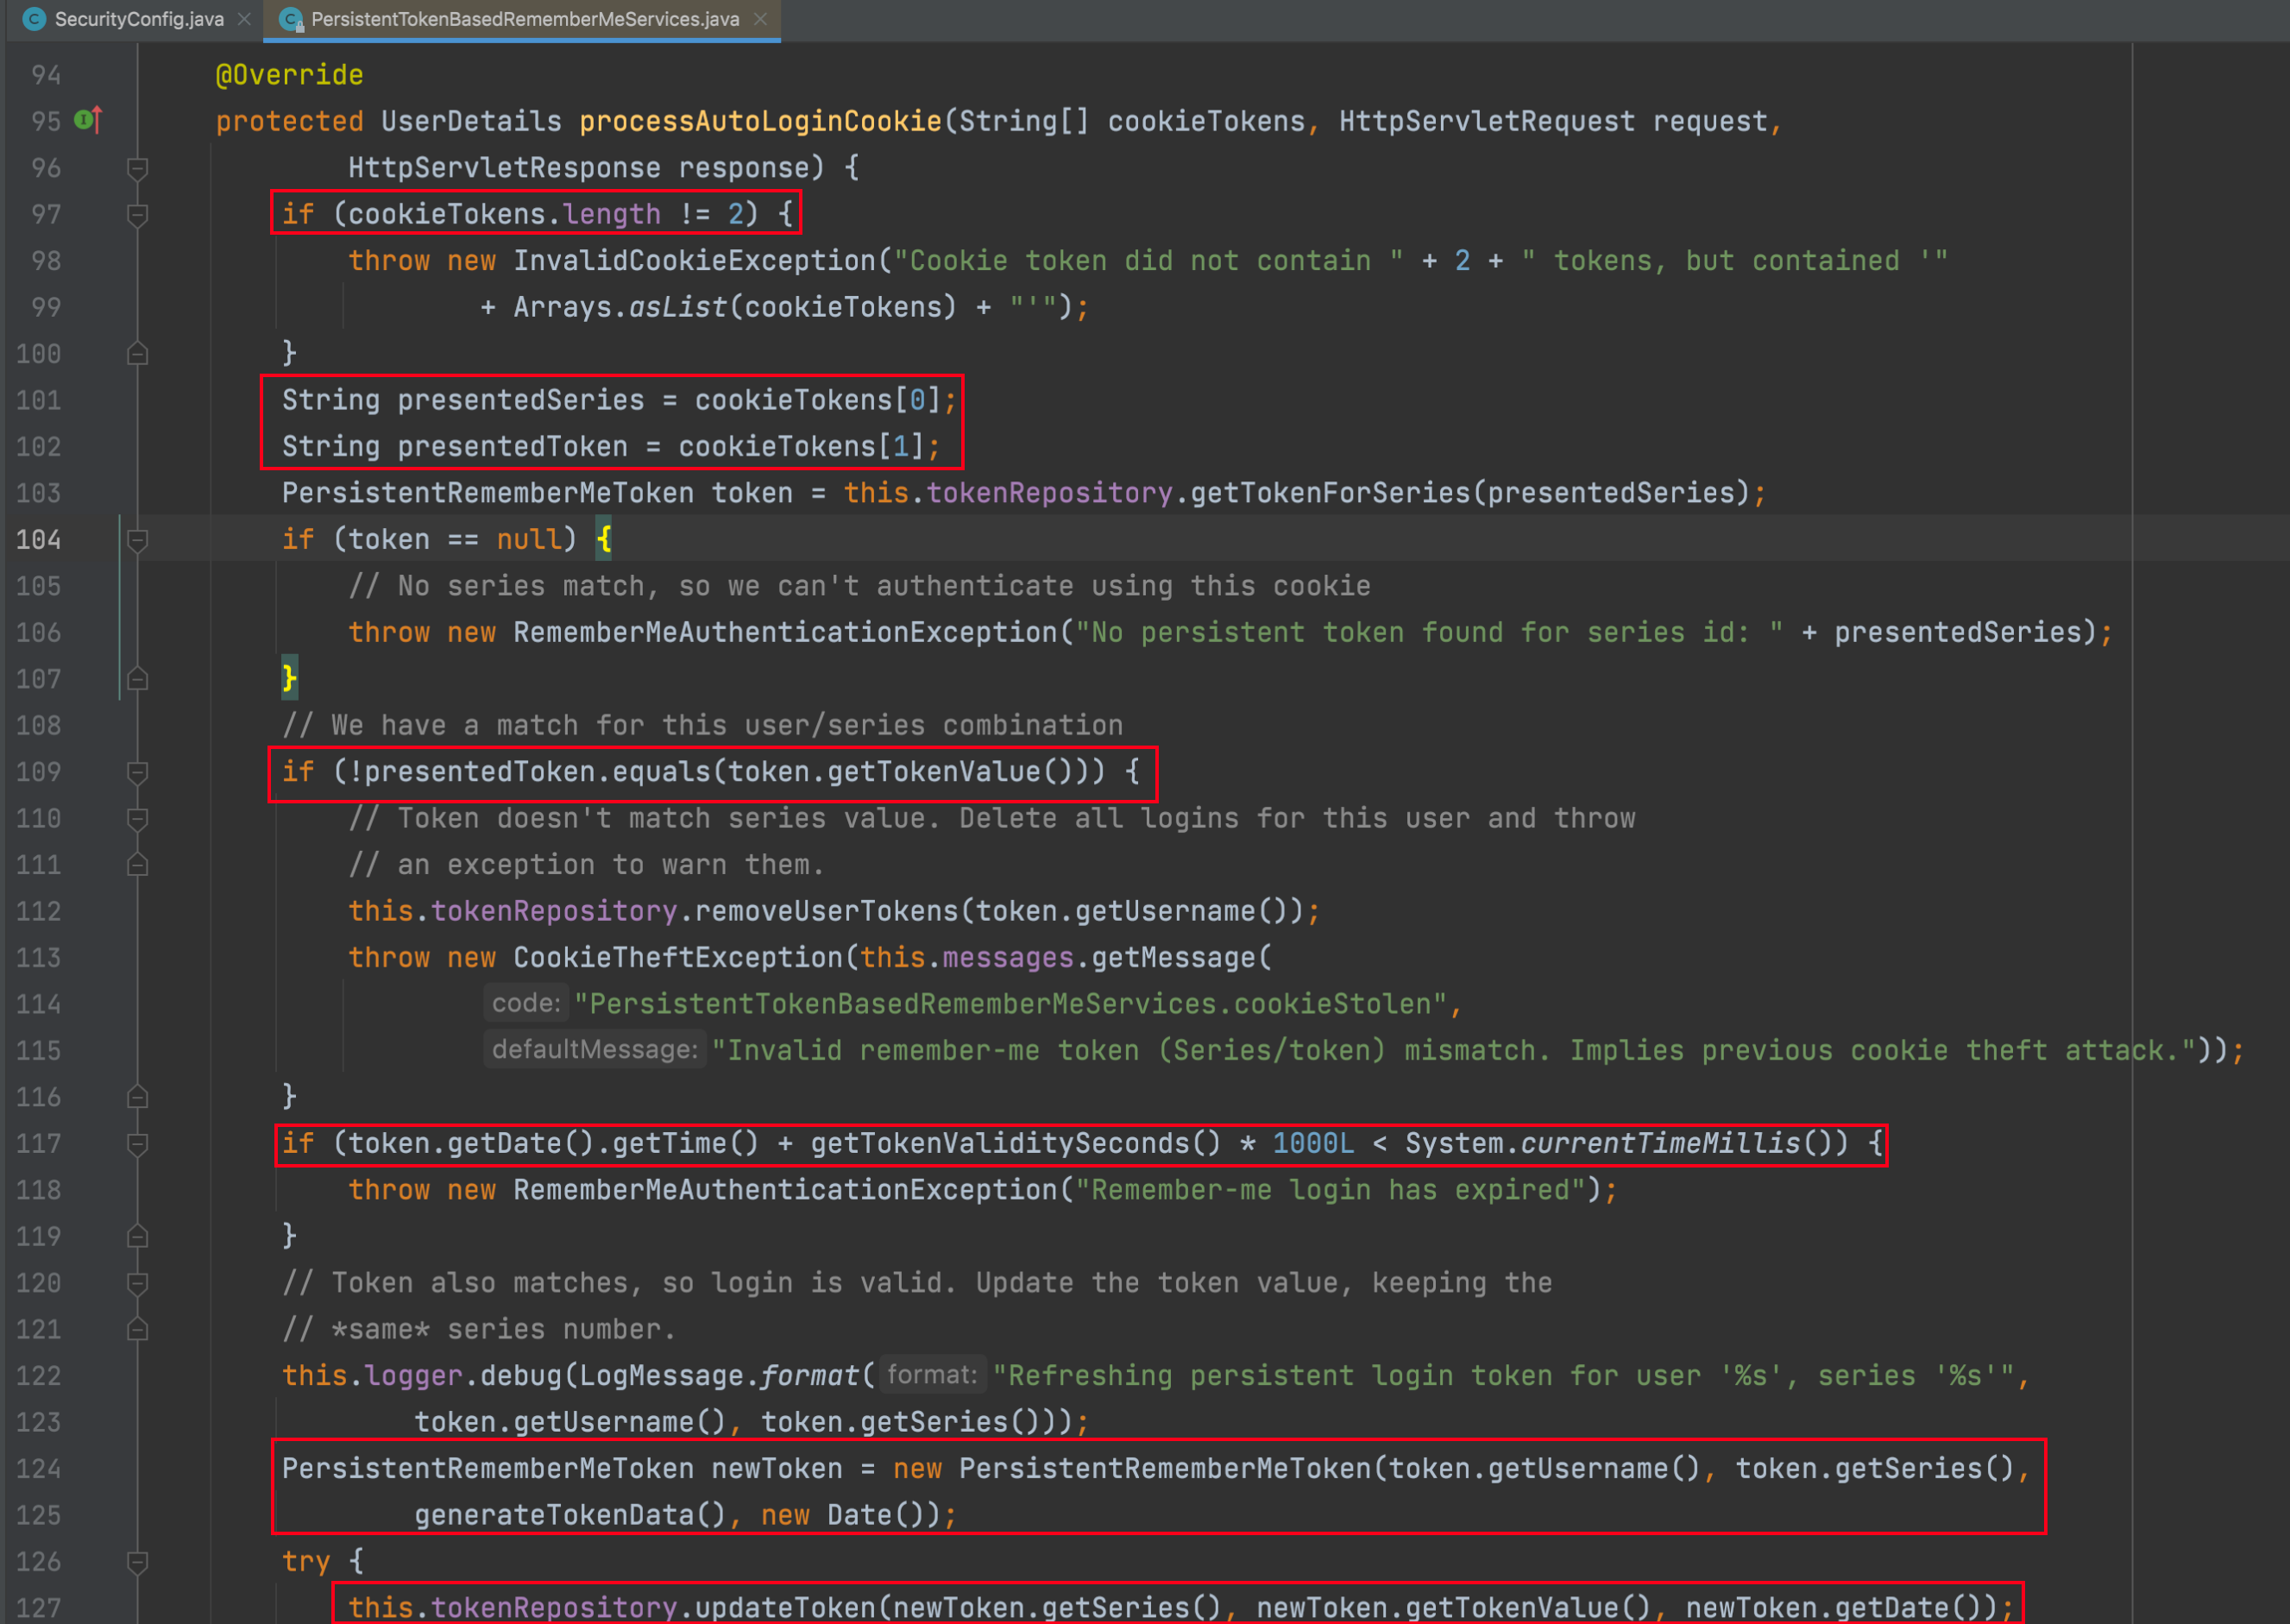The height and width of the screenshot is (1624, 2290).
Task: Place the cursor on the 1000L literal
Action: pos(1312,1143)
